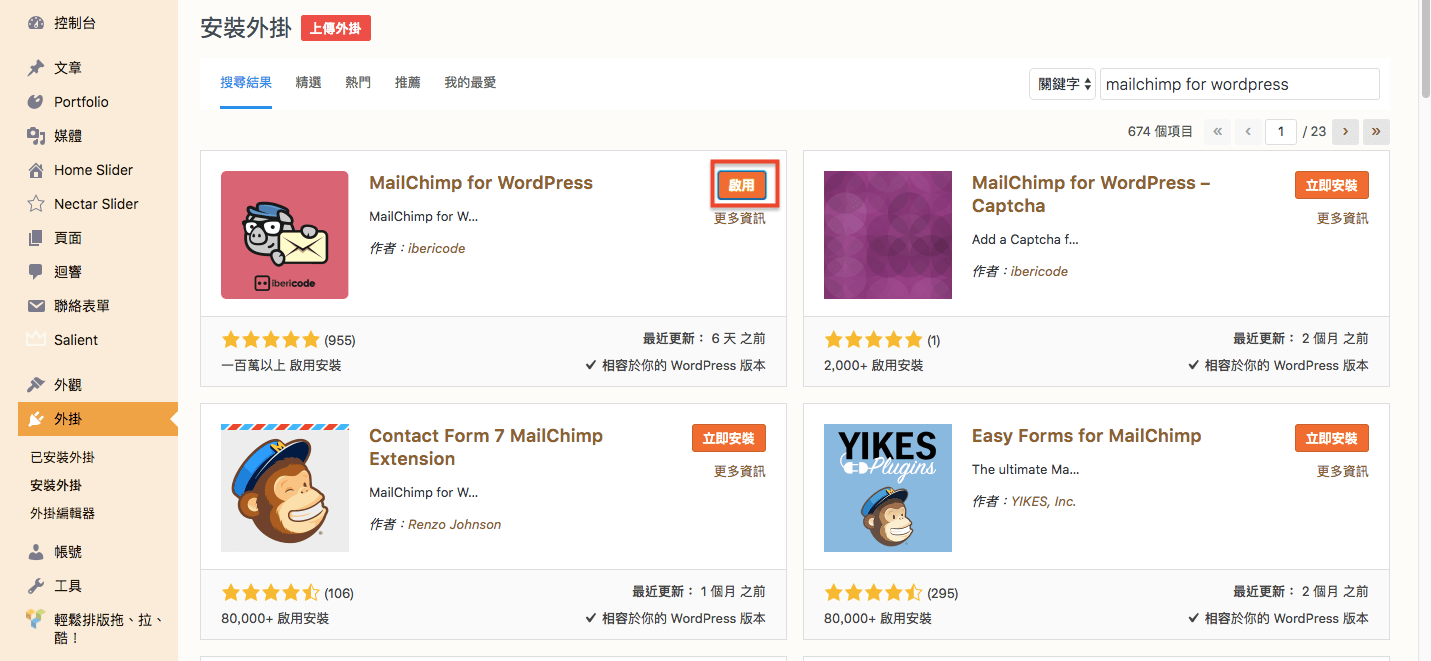The width and height of the screenshot is (1431, 661).
Task: Click the plugin search text field
Action: [1239, 84]
